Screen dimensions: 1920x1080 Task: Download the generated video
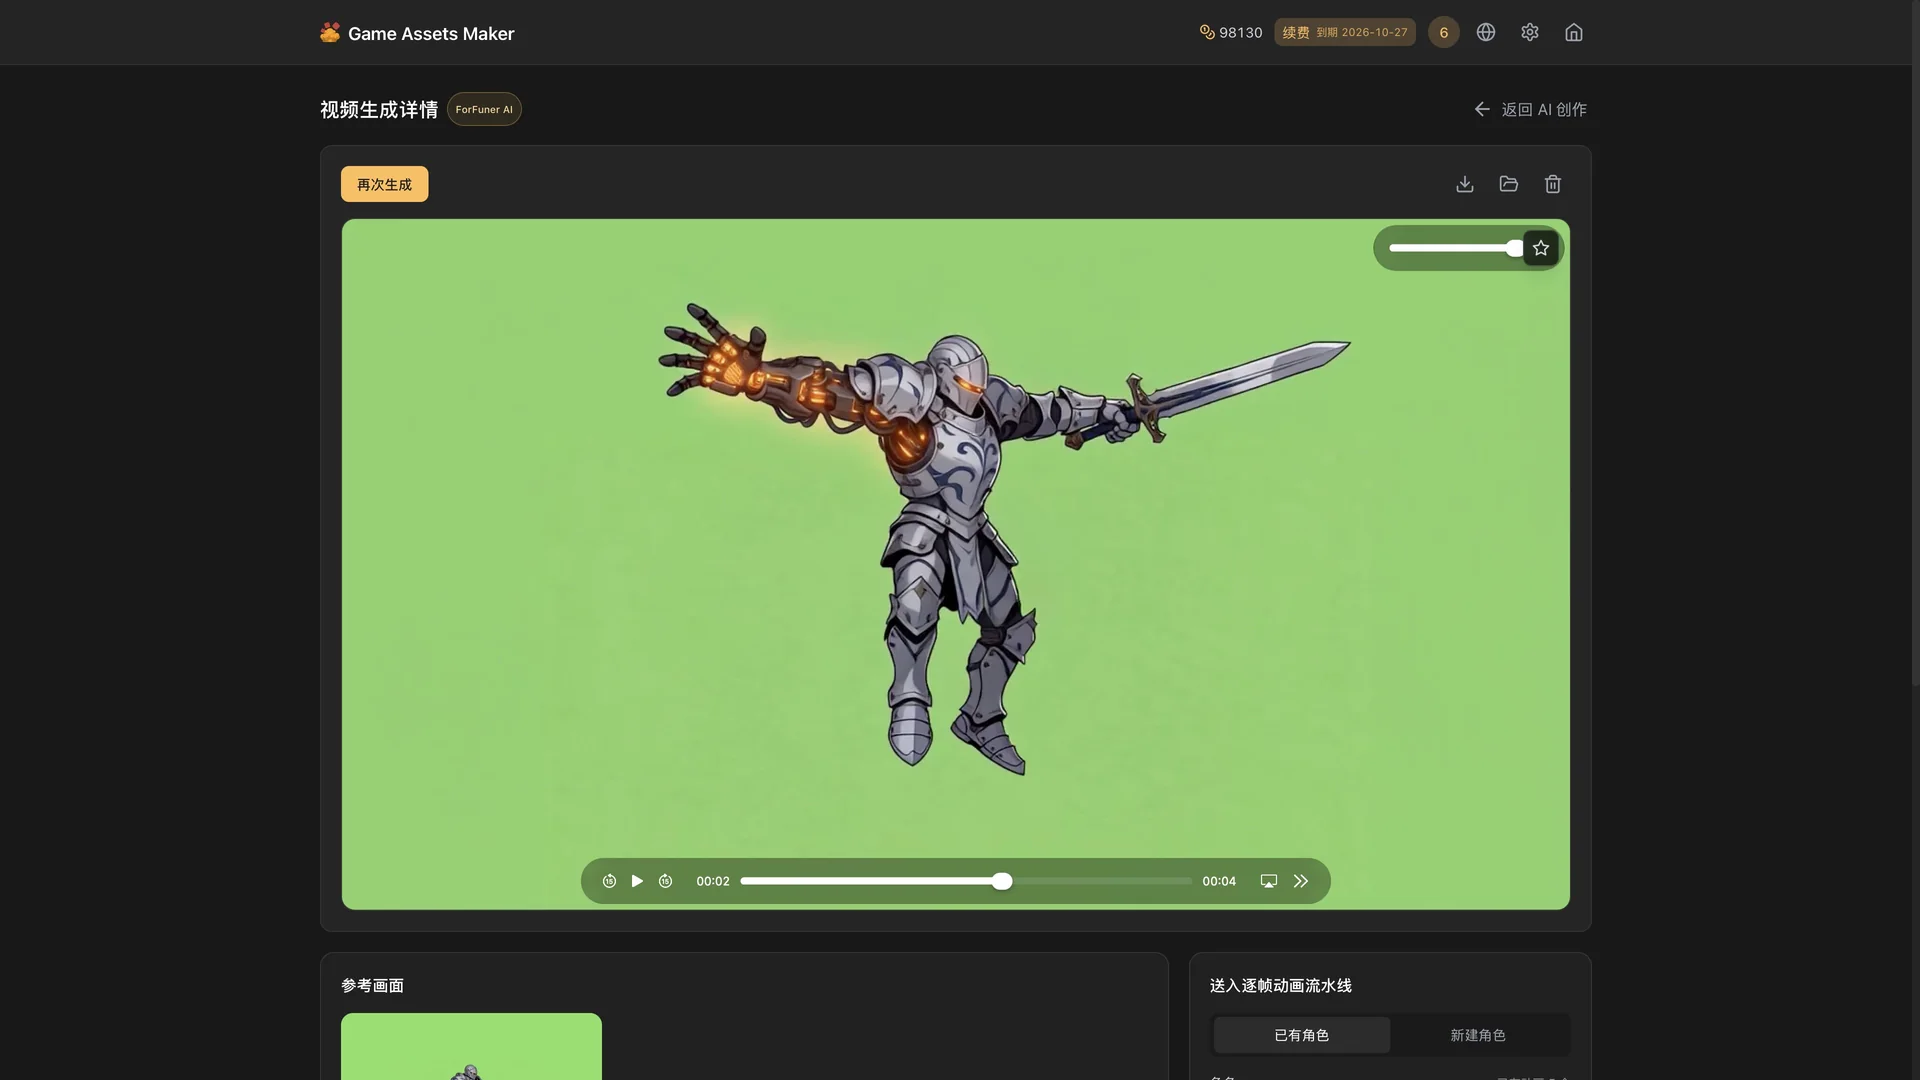click(x=1465, y=184)
